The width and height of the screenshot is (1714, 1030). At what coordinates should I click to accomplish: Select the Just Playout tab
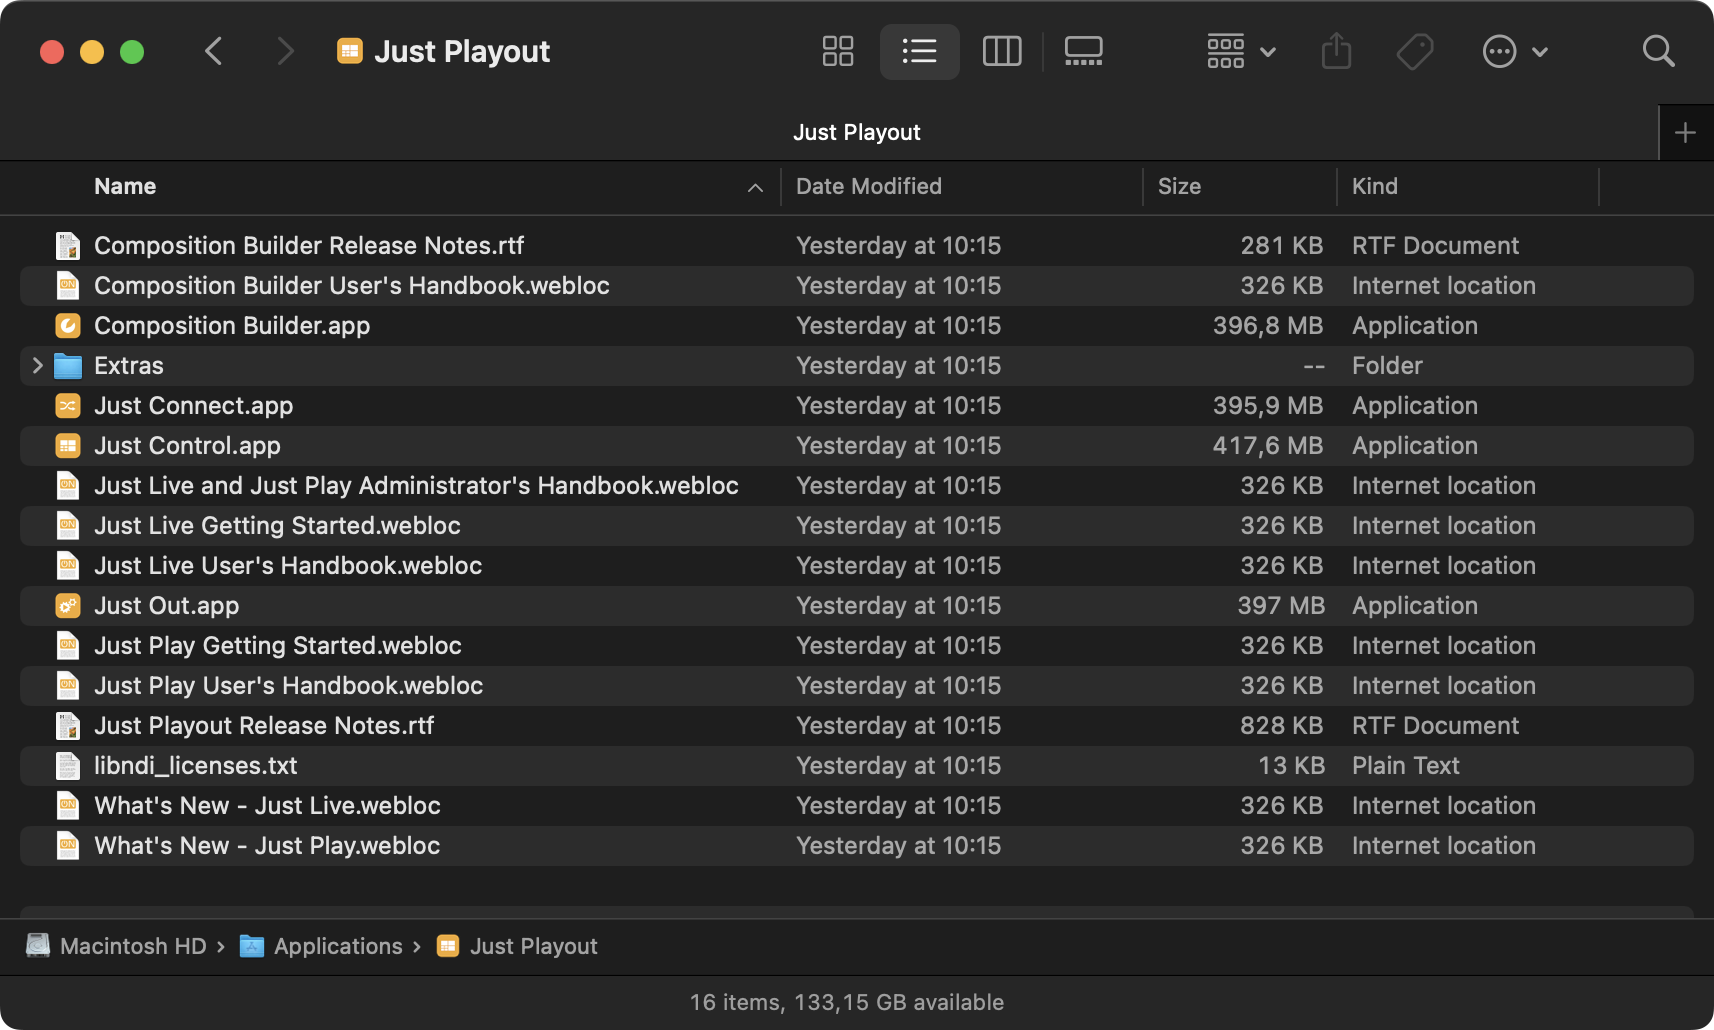point(856,132)
